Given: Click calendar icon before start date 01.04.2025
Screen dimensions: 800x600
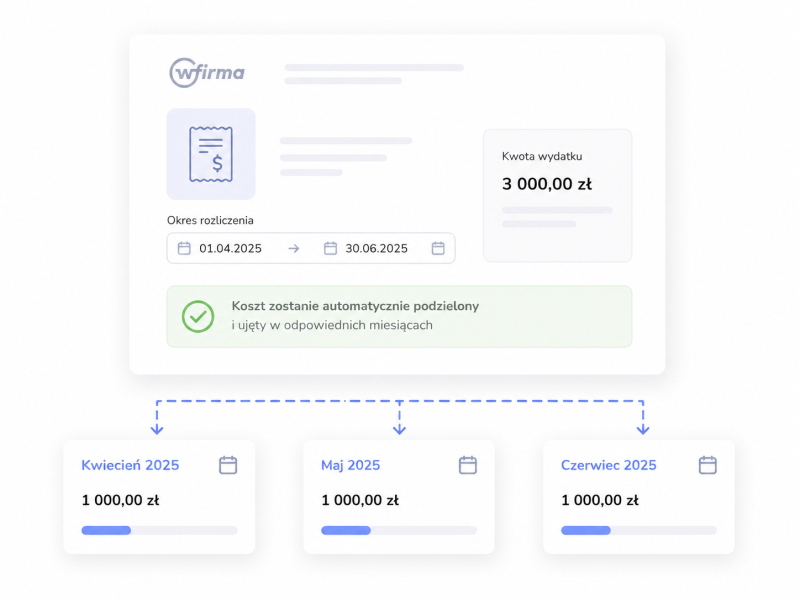Looking at the screenshot, I should tap(184, 248).
